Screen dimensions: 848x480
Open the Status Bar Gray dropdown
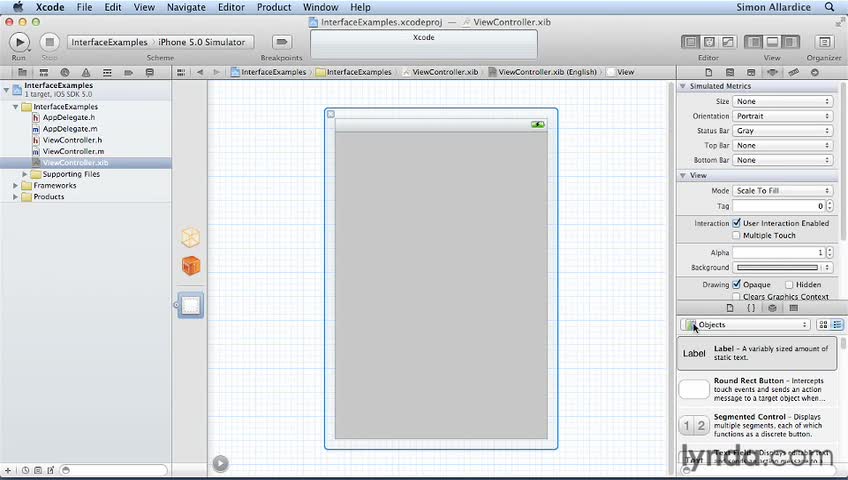point(782,130)
